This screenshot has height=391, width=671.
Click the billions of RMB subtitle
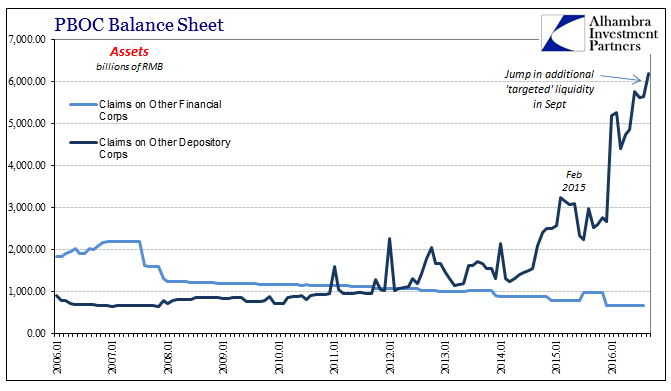point(129,67)
